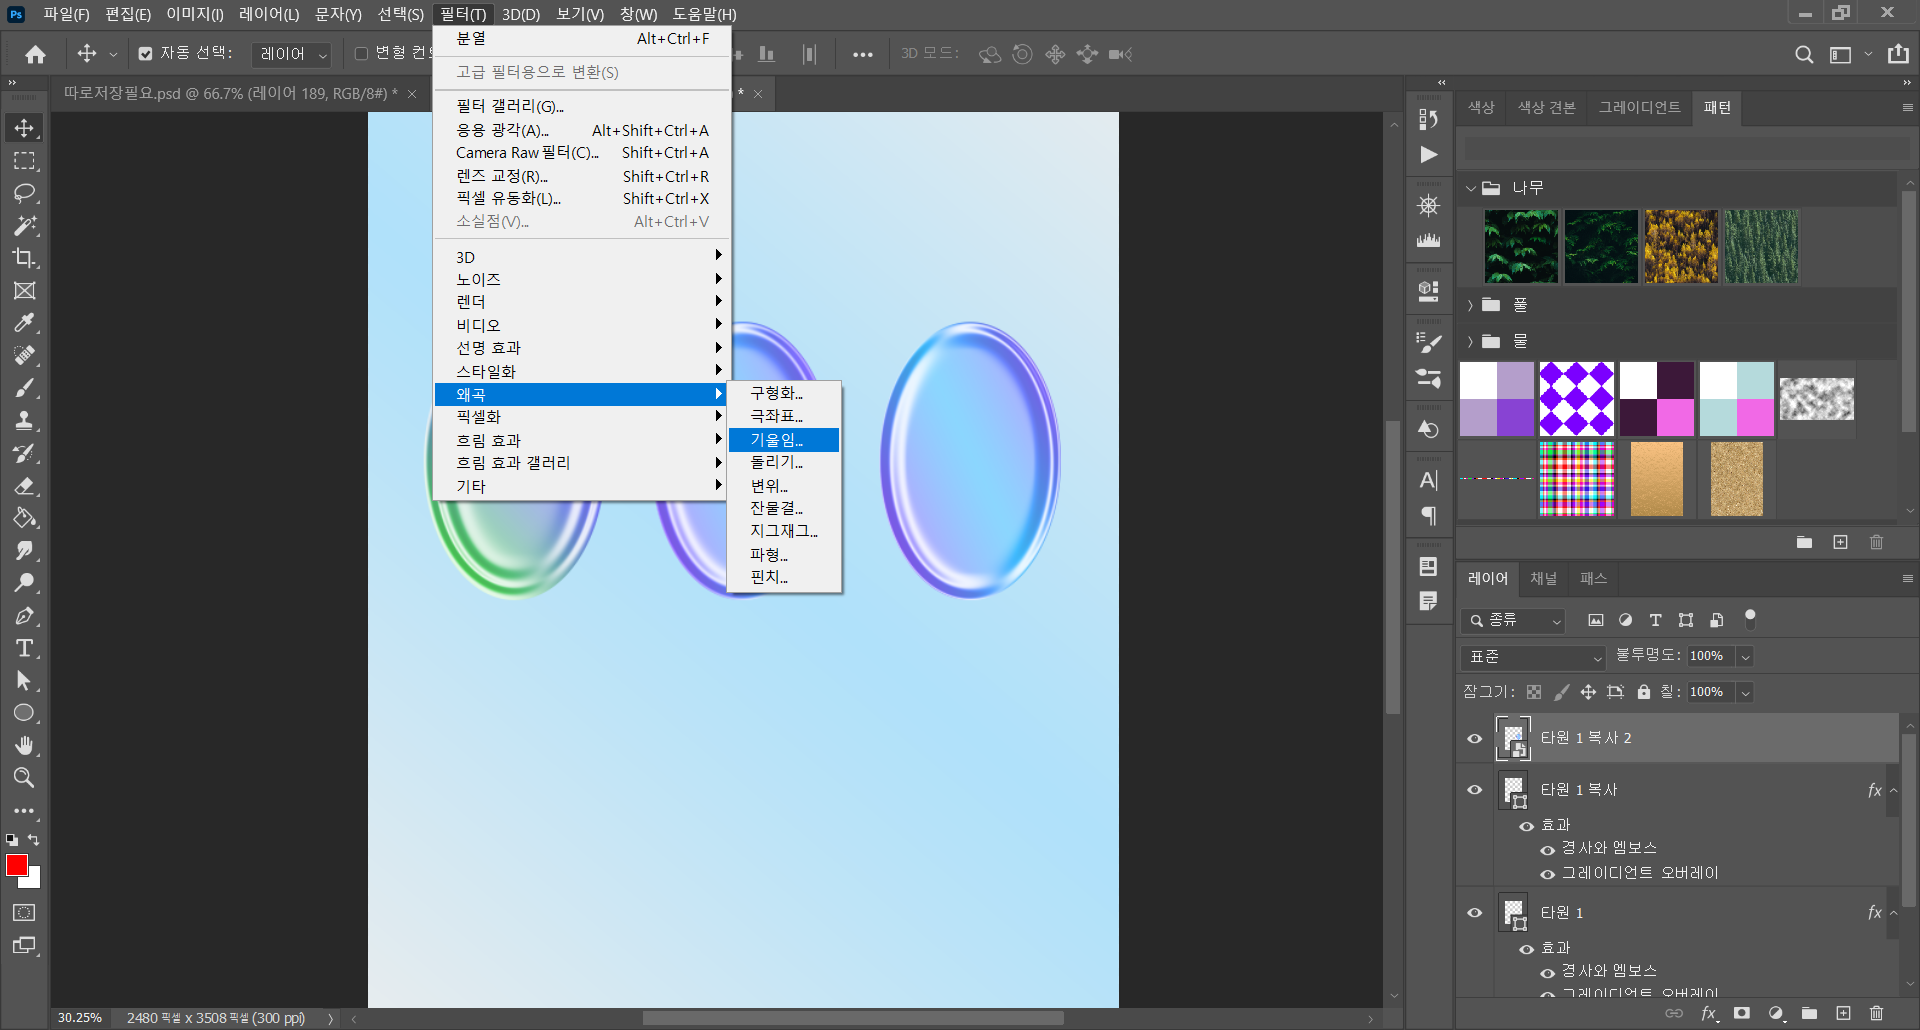
Task: Toggle the 자동 선택 checkbox
Action: pos(146,54)
